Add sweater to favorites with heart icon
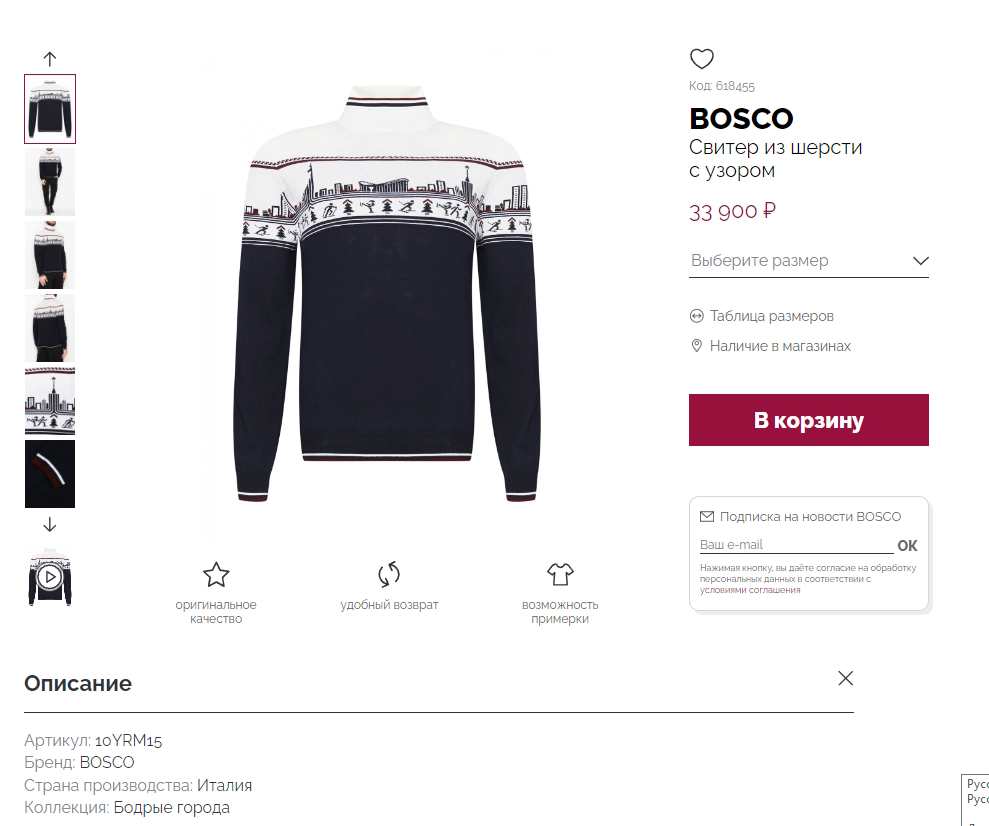The width and height of the screenshot is (989, 826). [701, 59]
